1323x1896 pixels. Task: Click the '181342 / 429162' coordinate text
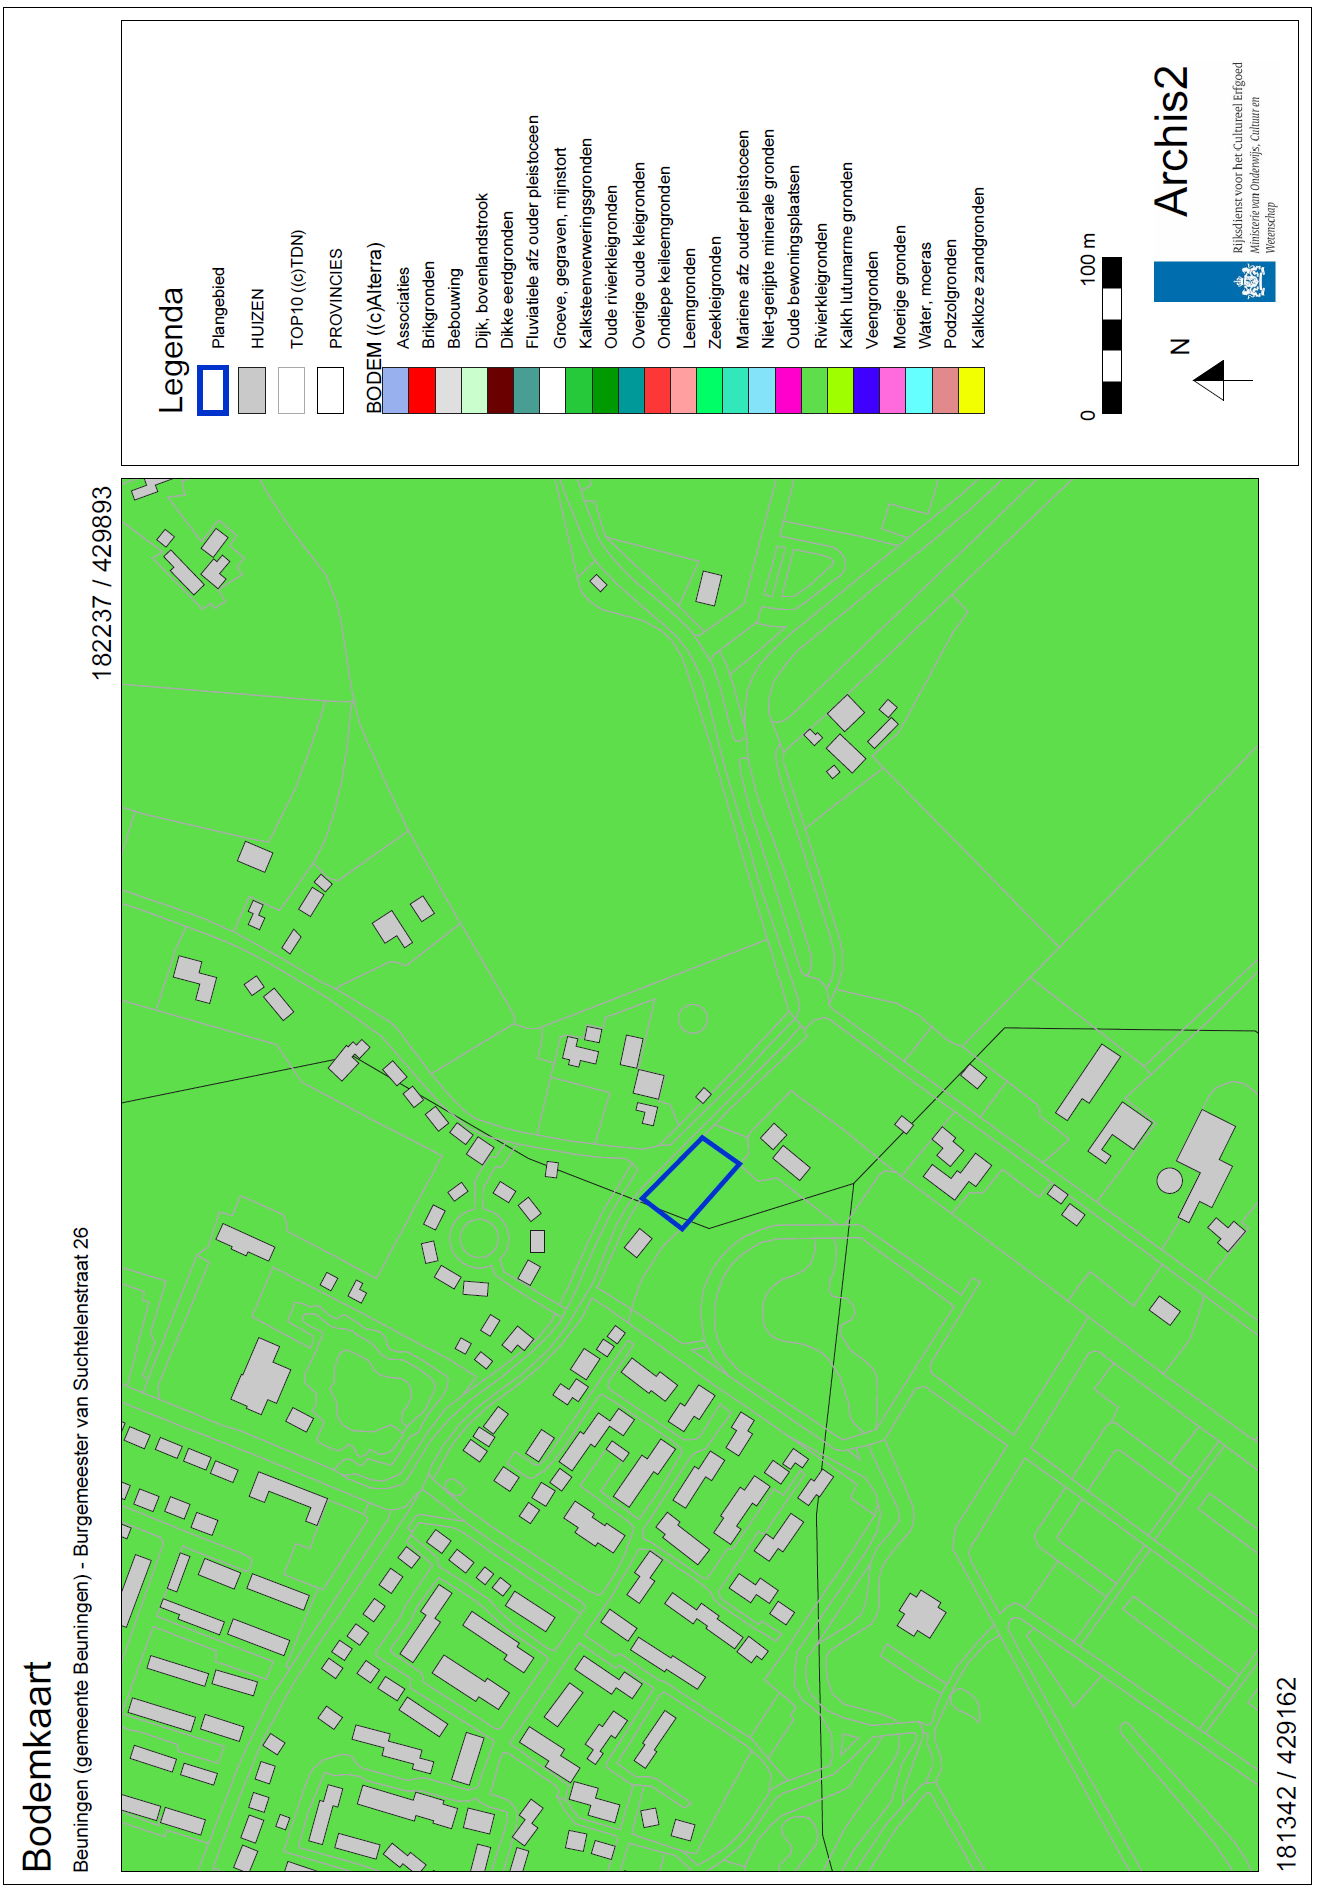coord(1287,1773)
